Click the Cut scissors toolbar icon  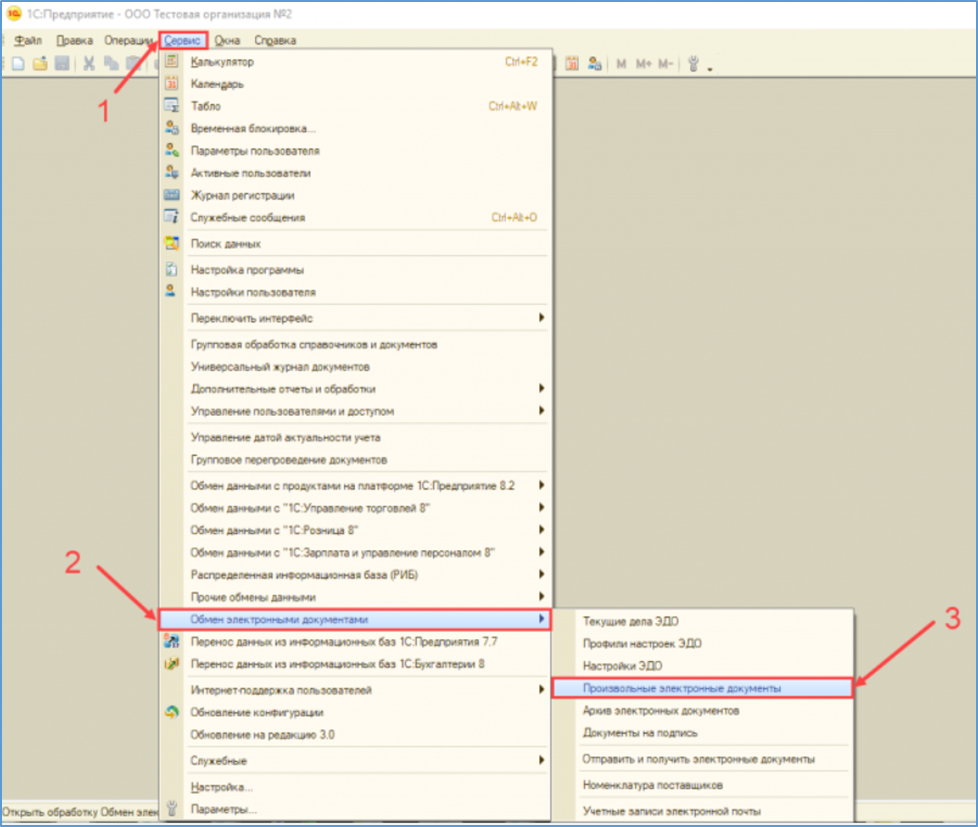89,64
